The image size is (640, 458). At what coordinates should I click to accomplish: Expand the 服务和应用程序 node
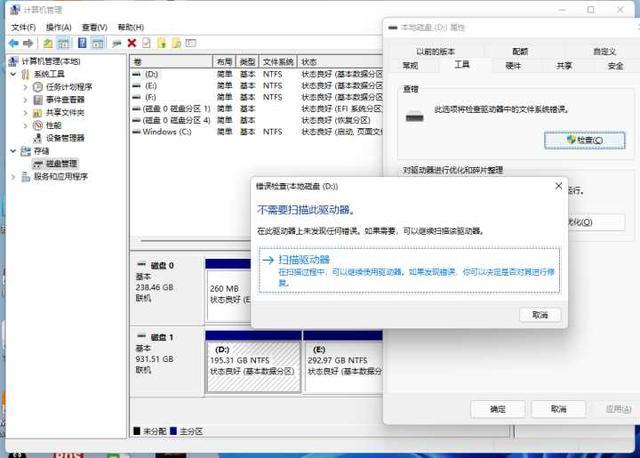(13, 176)
